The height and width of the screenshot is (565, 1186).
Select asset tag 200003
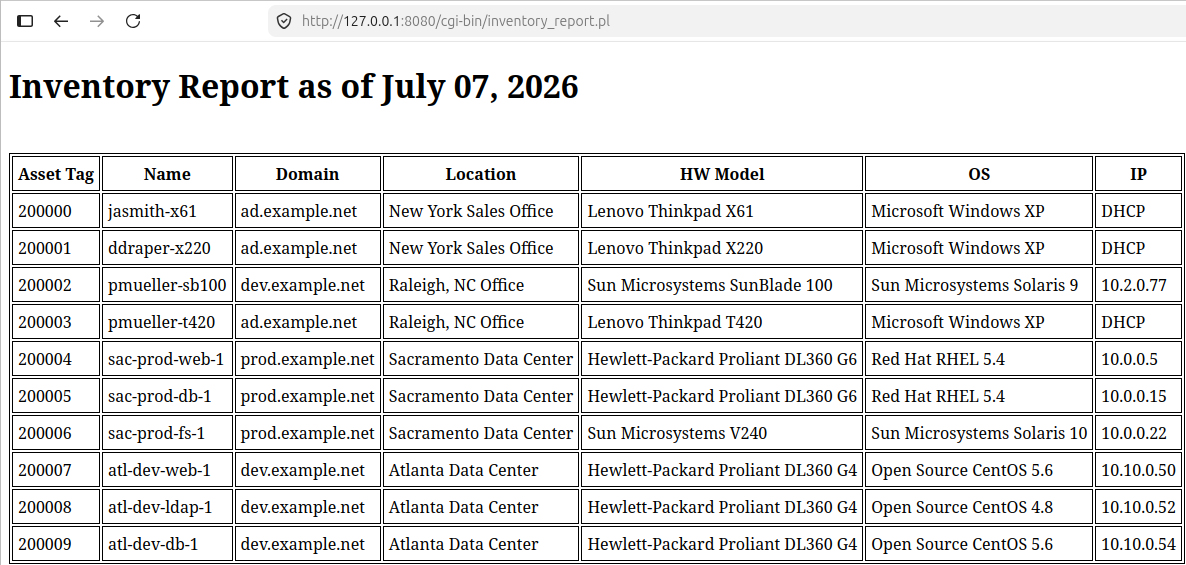tap(56, 322)
